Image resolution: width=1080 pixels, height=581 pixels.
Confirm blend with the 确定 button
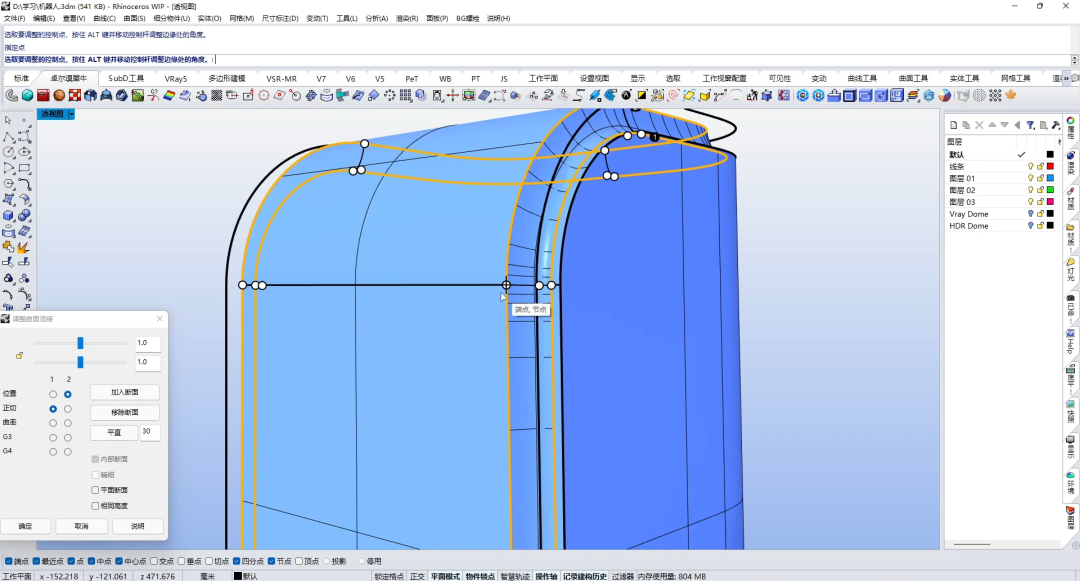pos(25,526)
